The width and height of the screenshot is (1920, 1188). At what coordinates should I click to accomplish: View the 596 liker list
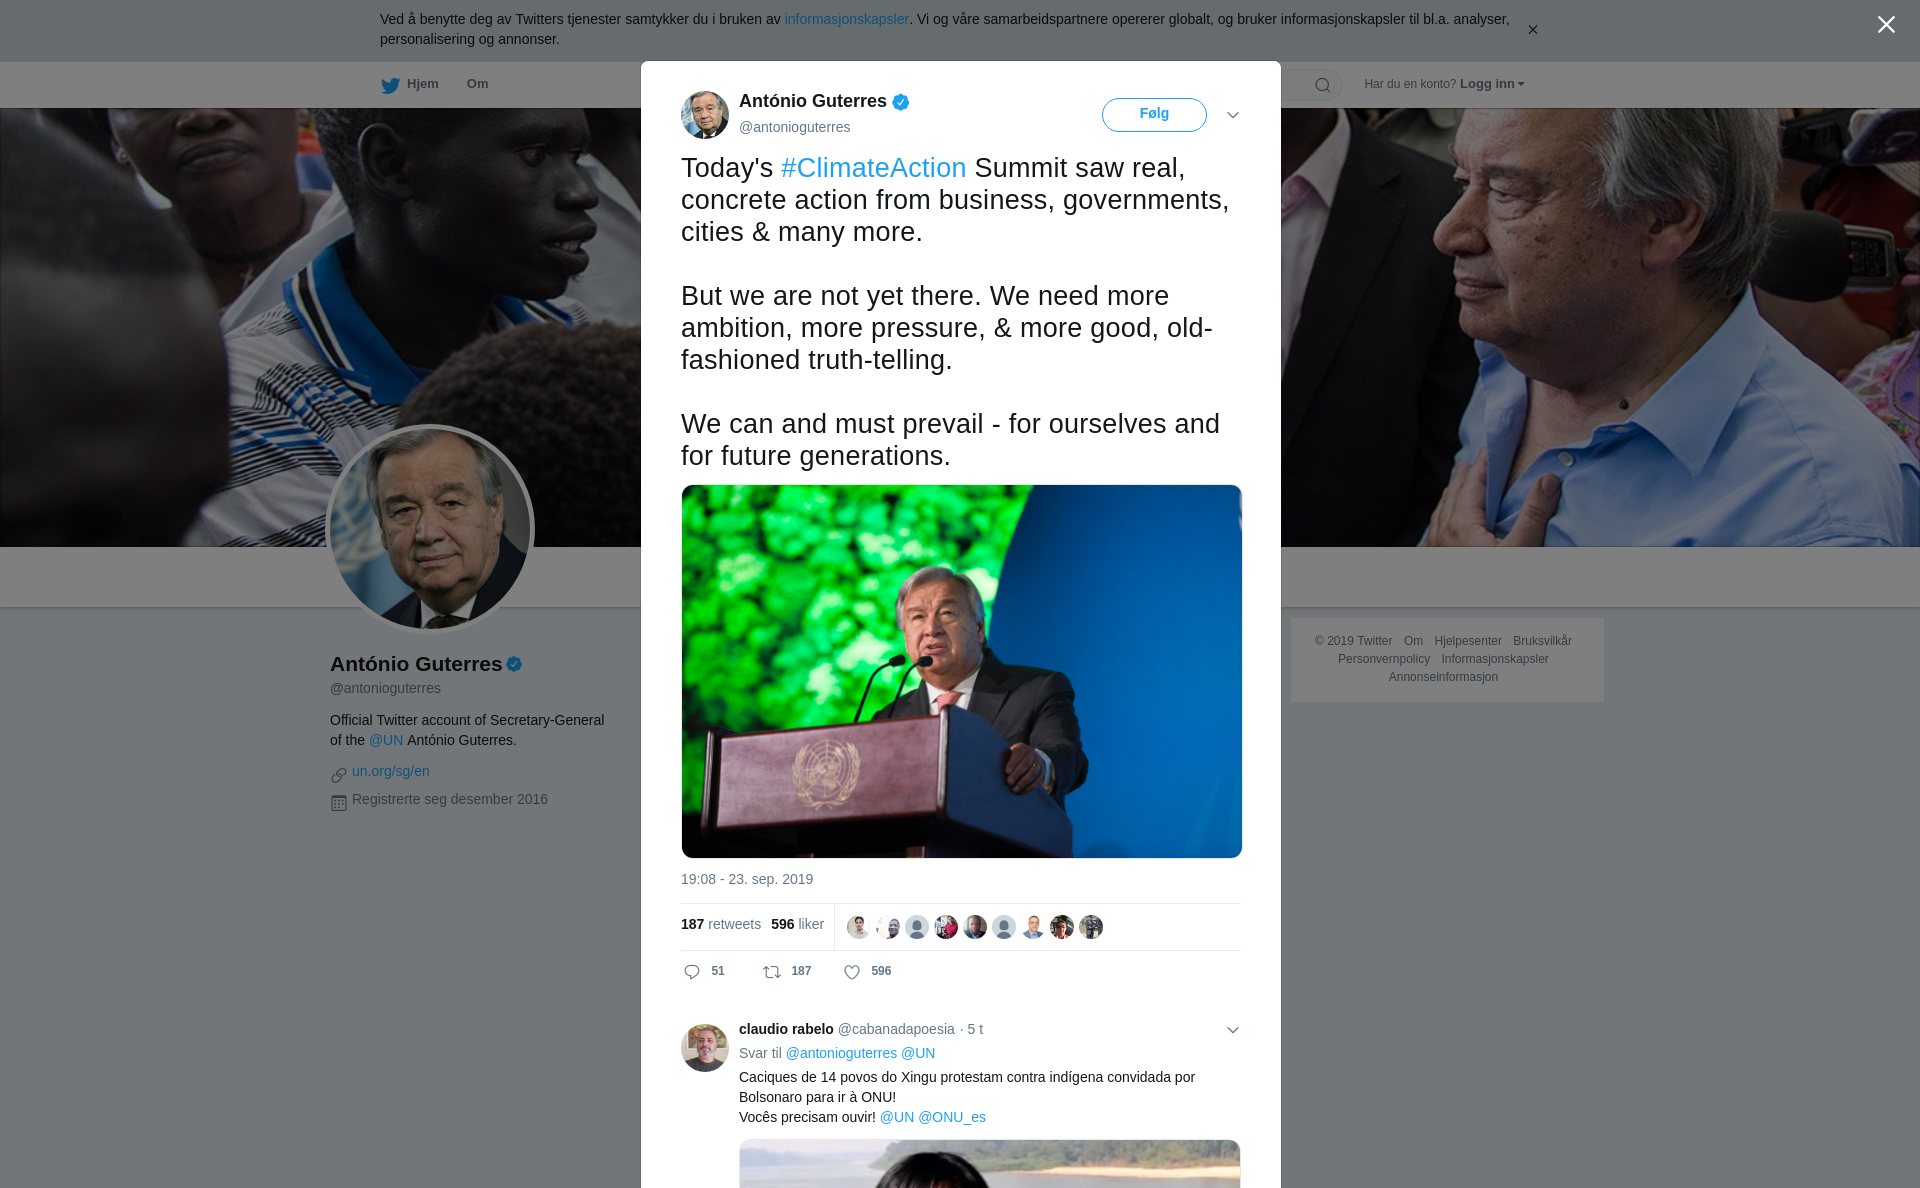coord(797,924)
